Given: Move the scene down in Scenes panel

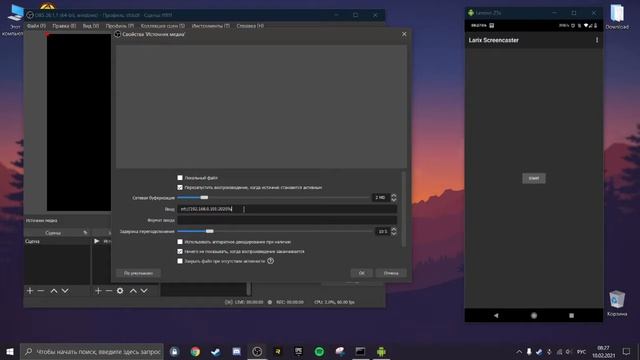Looking at the screenshot, I should point(65,291).
